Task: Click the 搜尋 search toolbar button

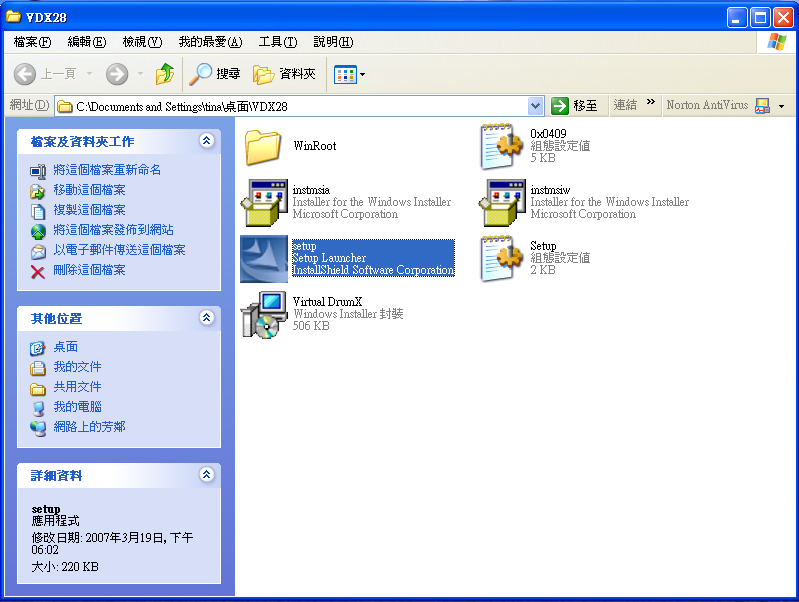Action: tap(215, 74)
